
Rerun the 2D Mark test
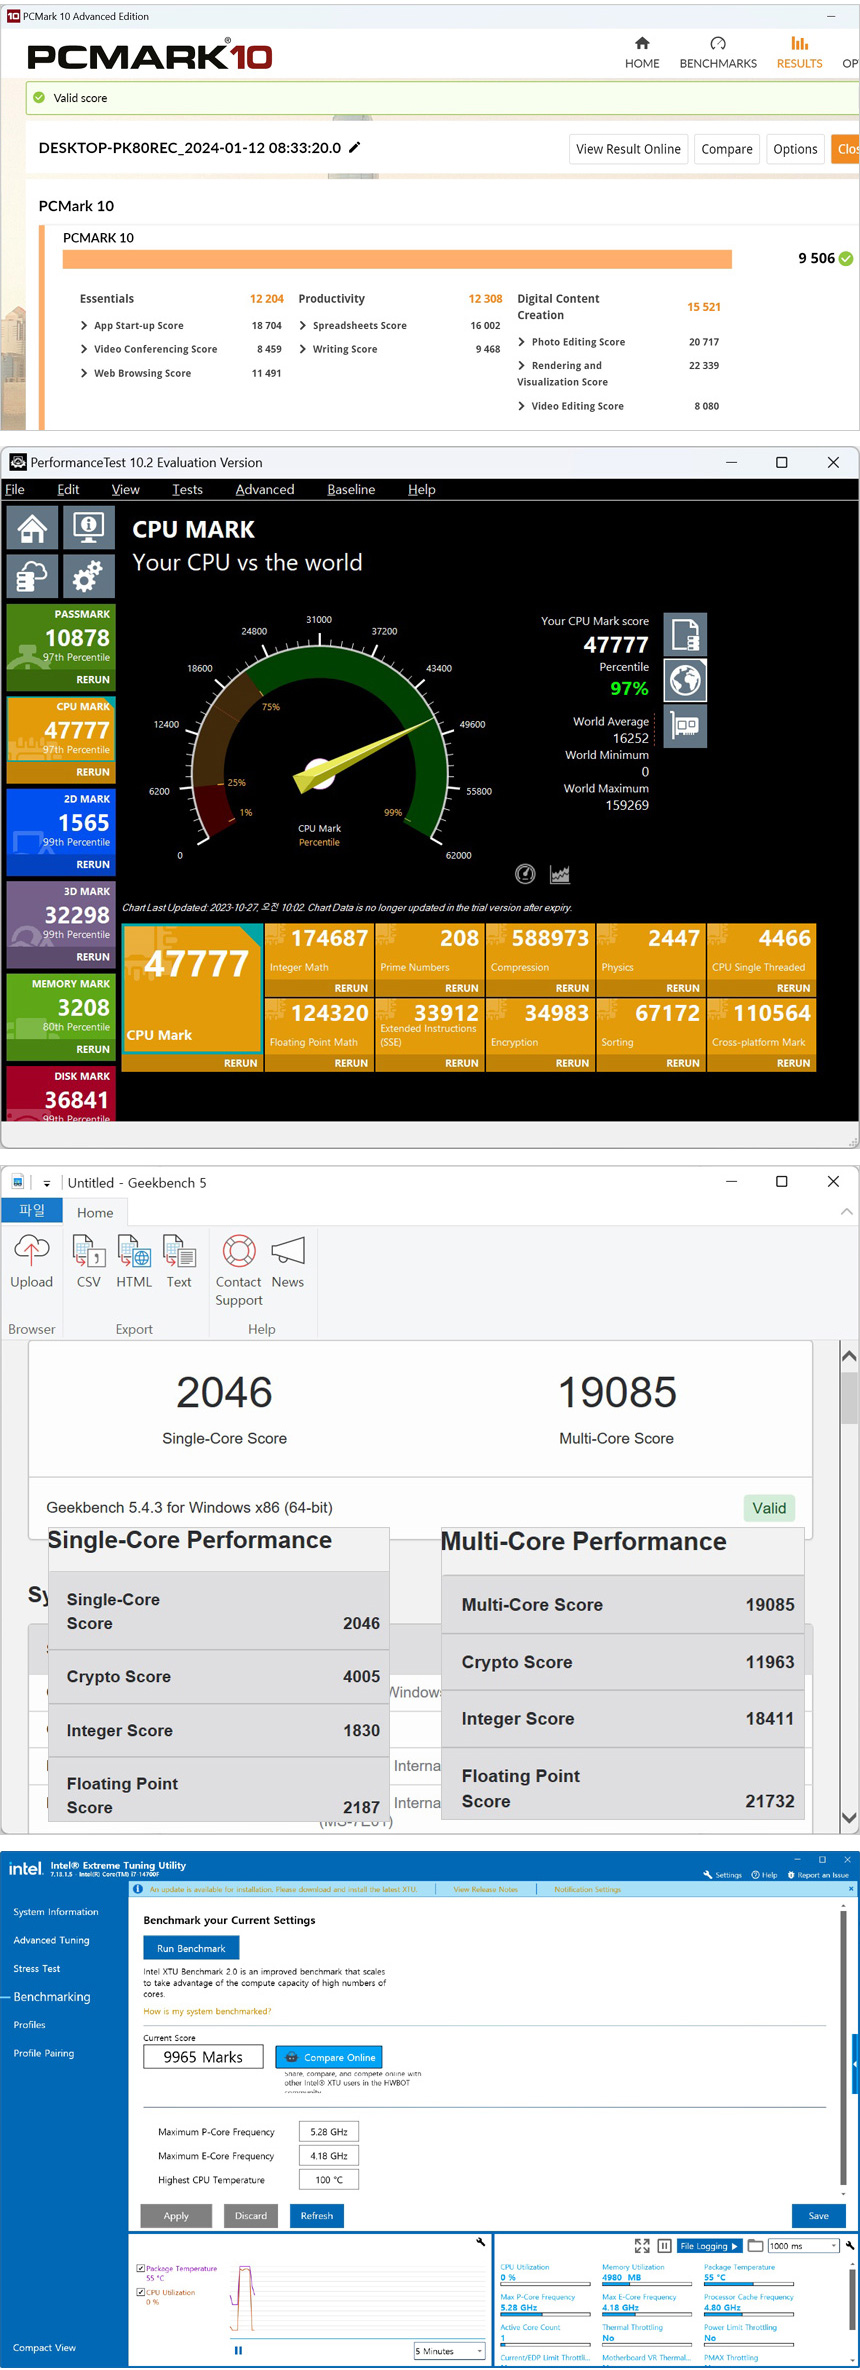[x=93, y=865]
